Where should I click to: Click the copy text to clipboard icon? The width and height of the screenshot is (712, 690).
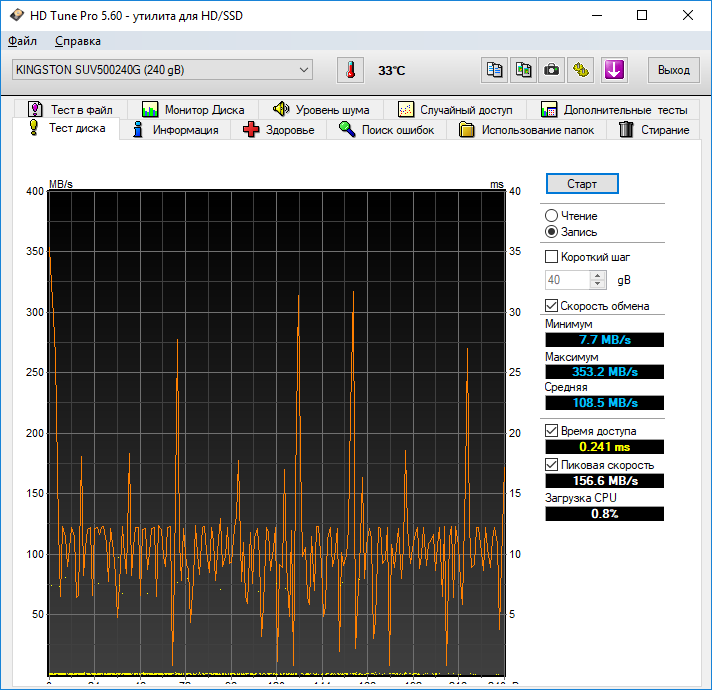[x=494, y=70]
